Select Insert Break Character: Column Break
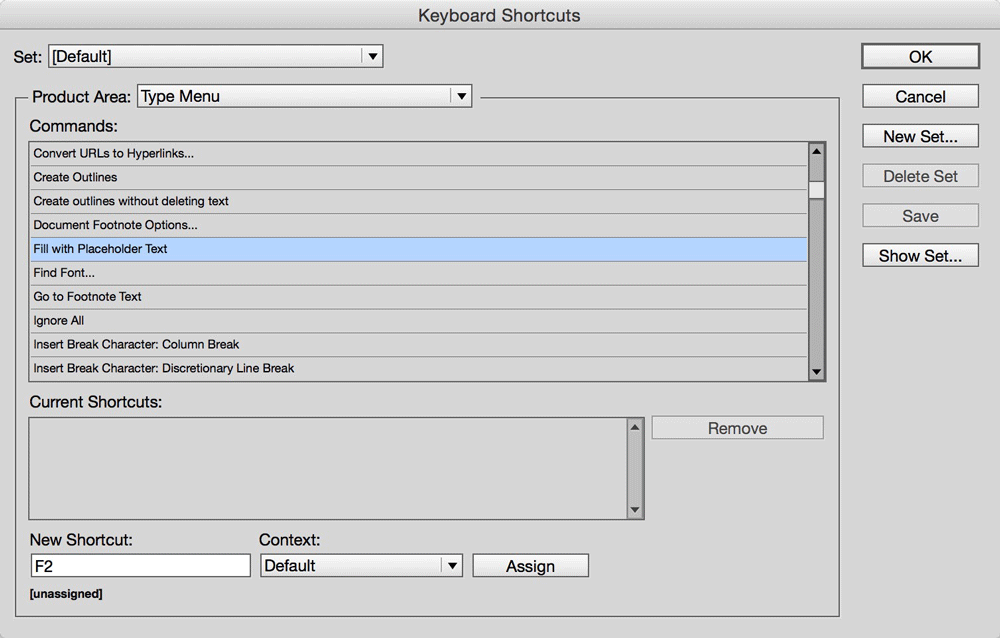This screenshot has width=1000, height=638. coord(137,345)
